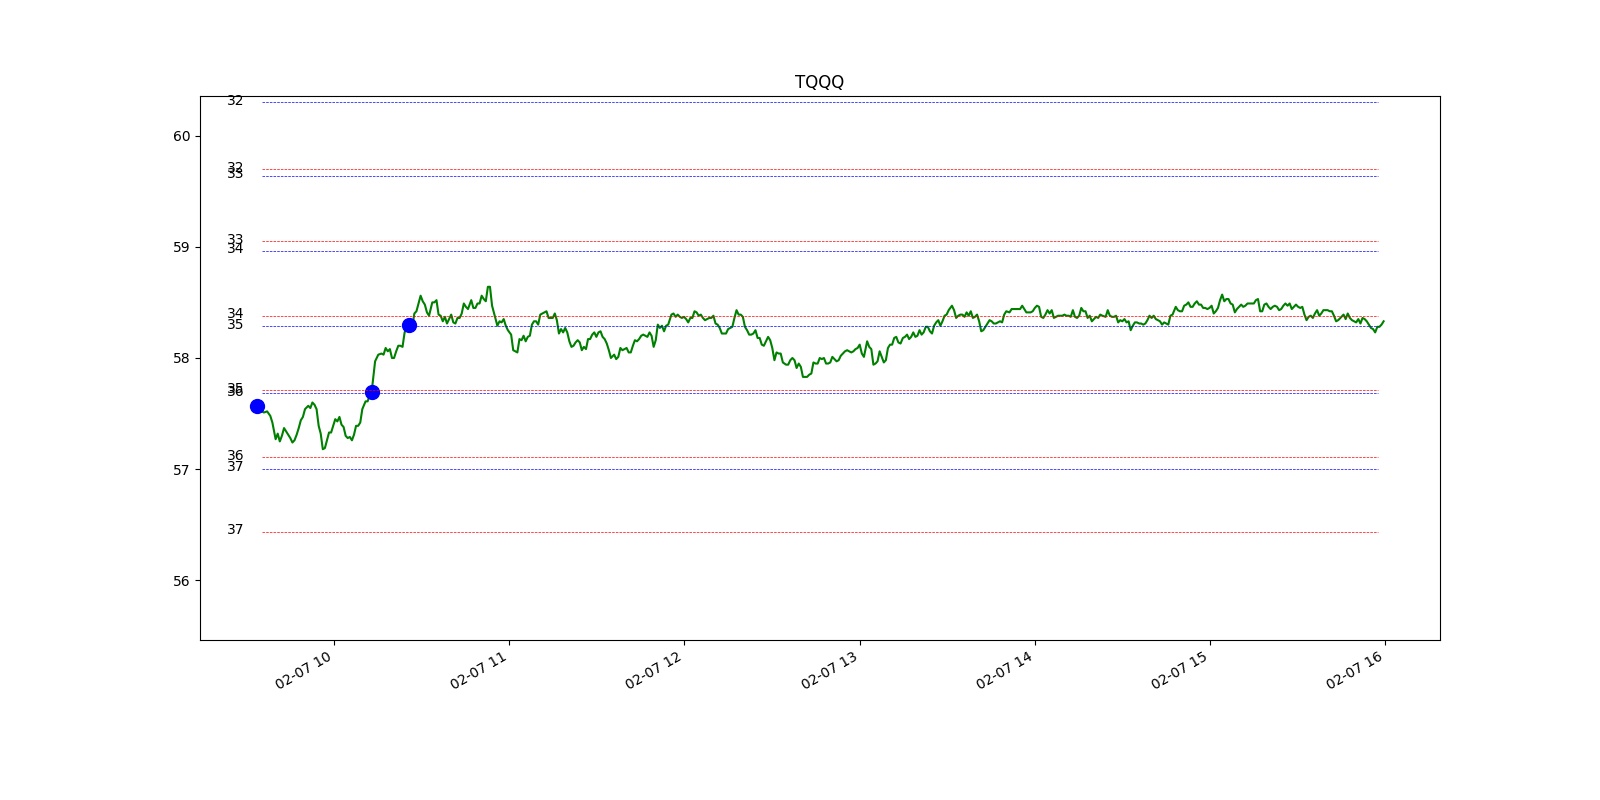Select the blue marker on the level 35 line

coord(409,325)
